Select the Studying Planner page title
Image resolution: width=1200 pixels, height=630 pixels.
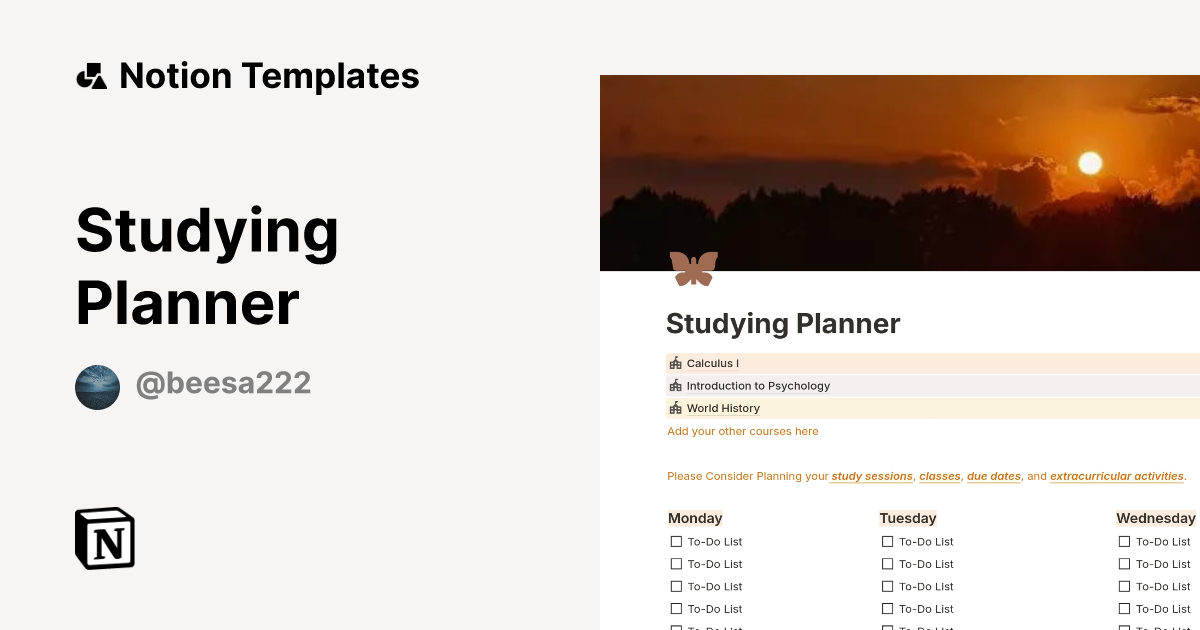pyautogui.click(x=783, y=323)
